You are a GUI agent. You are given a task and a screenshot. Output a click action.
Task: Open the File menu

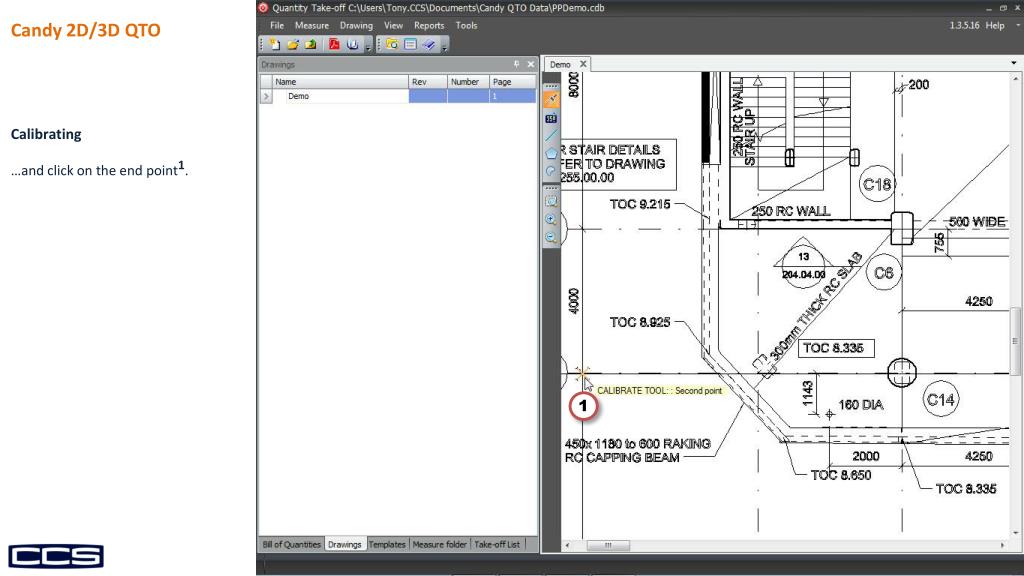tap(277, 25)
